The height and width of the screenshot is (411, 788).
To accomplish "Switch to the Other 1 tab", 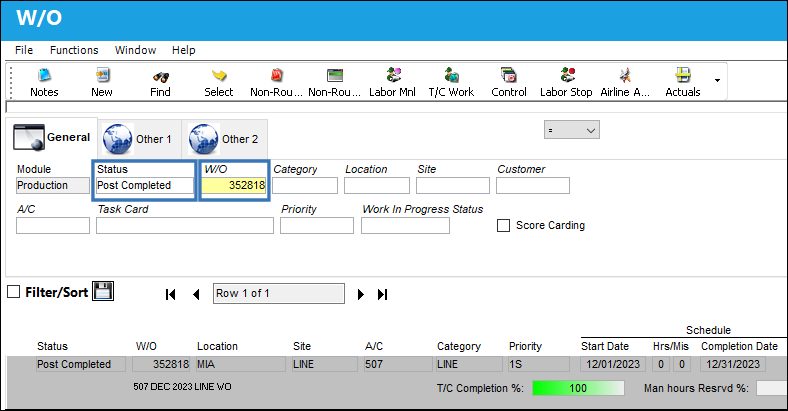I will [138, 139].
